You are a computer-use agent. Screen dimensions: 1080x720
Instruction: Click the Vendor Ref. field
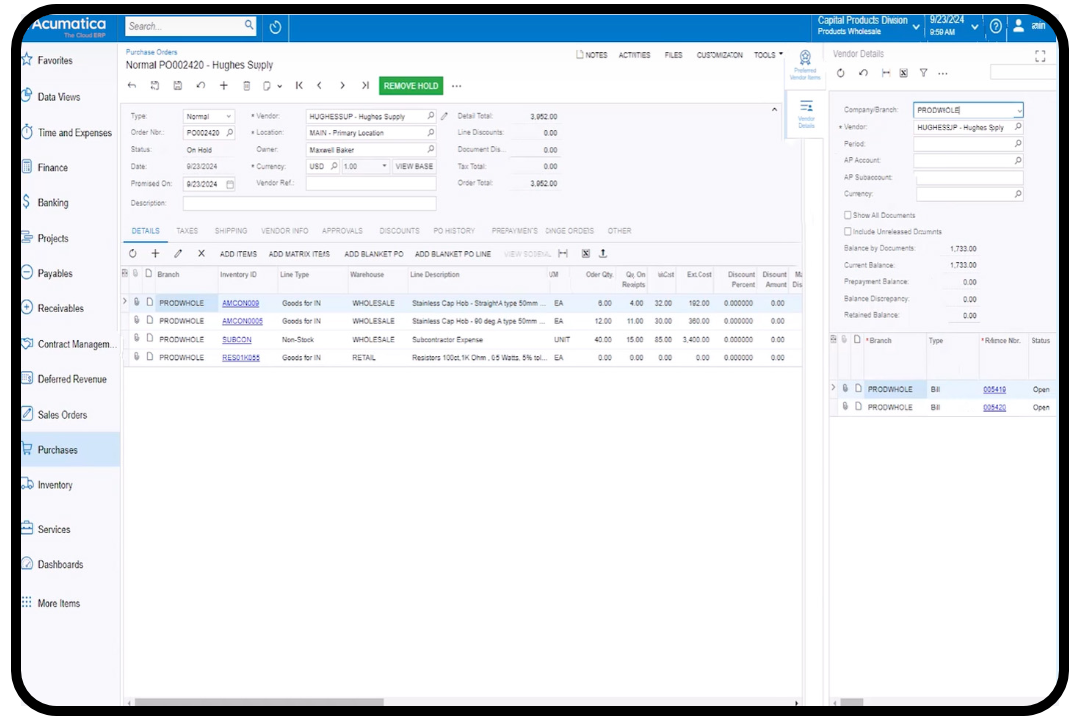(x=371, y=184)
